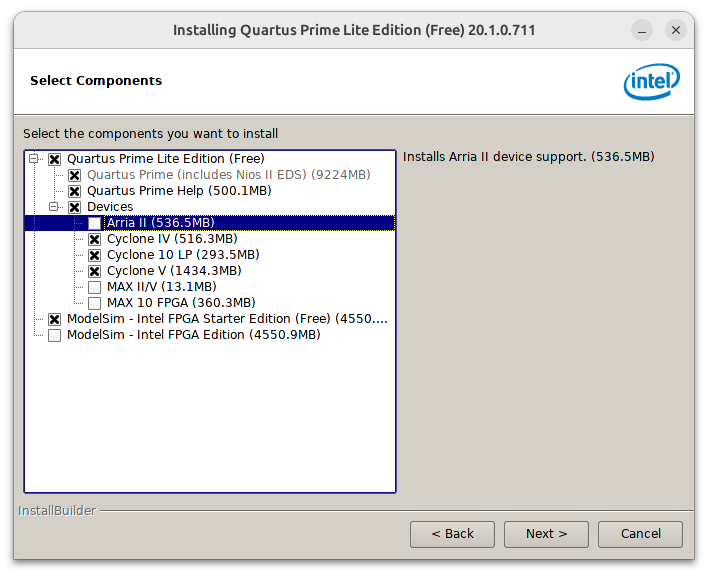The width and height of the screenshot is (708, 576).
Task: Uncheck the Quartus Prime Help checkbox
Action: click(x=75, y=191)
